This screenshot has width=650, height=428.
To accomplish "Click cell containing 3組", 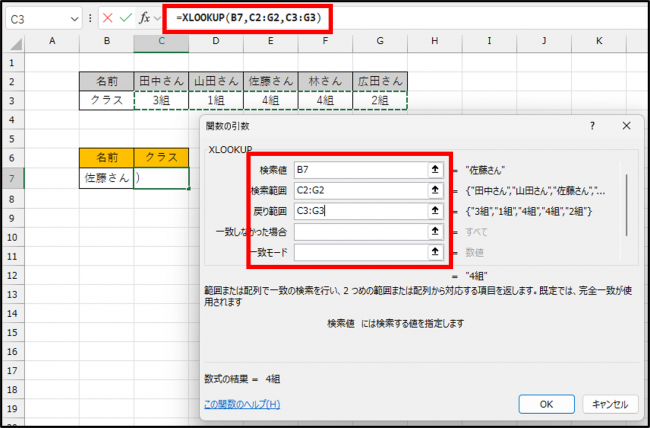I will pyautogui.click(x=161, y=100).
